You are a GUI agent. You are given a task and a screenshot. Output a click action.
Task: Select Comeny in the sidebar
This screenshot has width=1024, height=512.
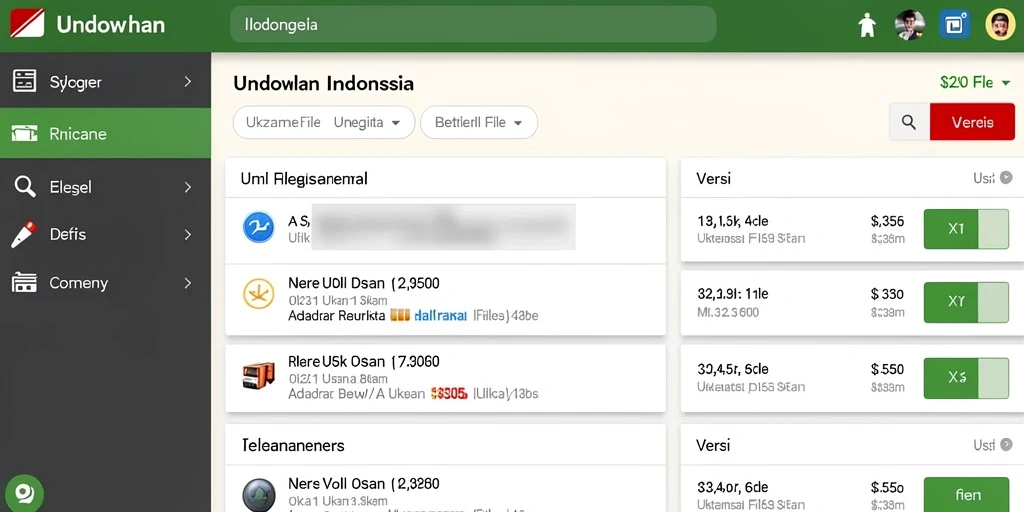[105, 283]
